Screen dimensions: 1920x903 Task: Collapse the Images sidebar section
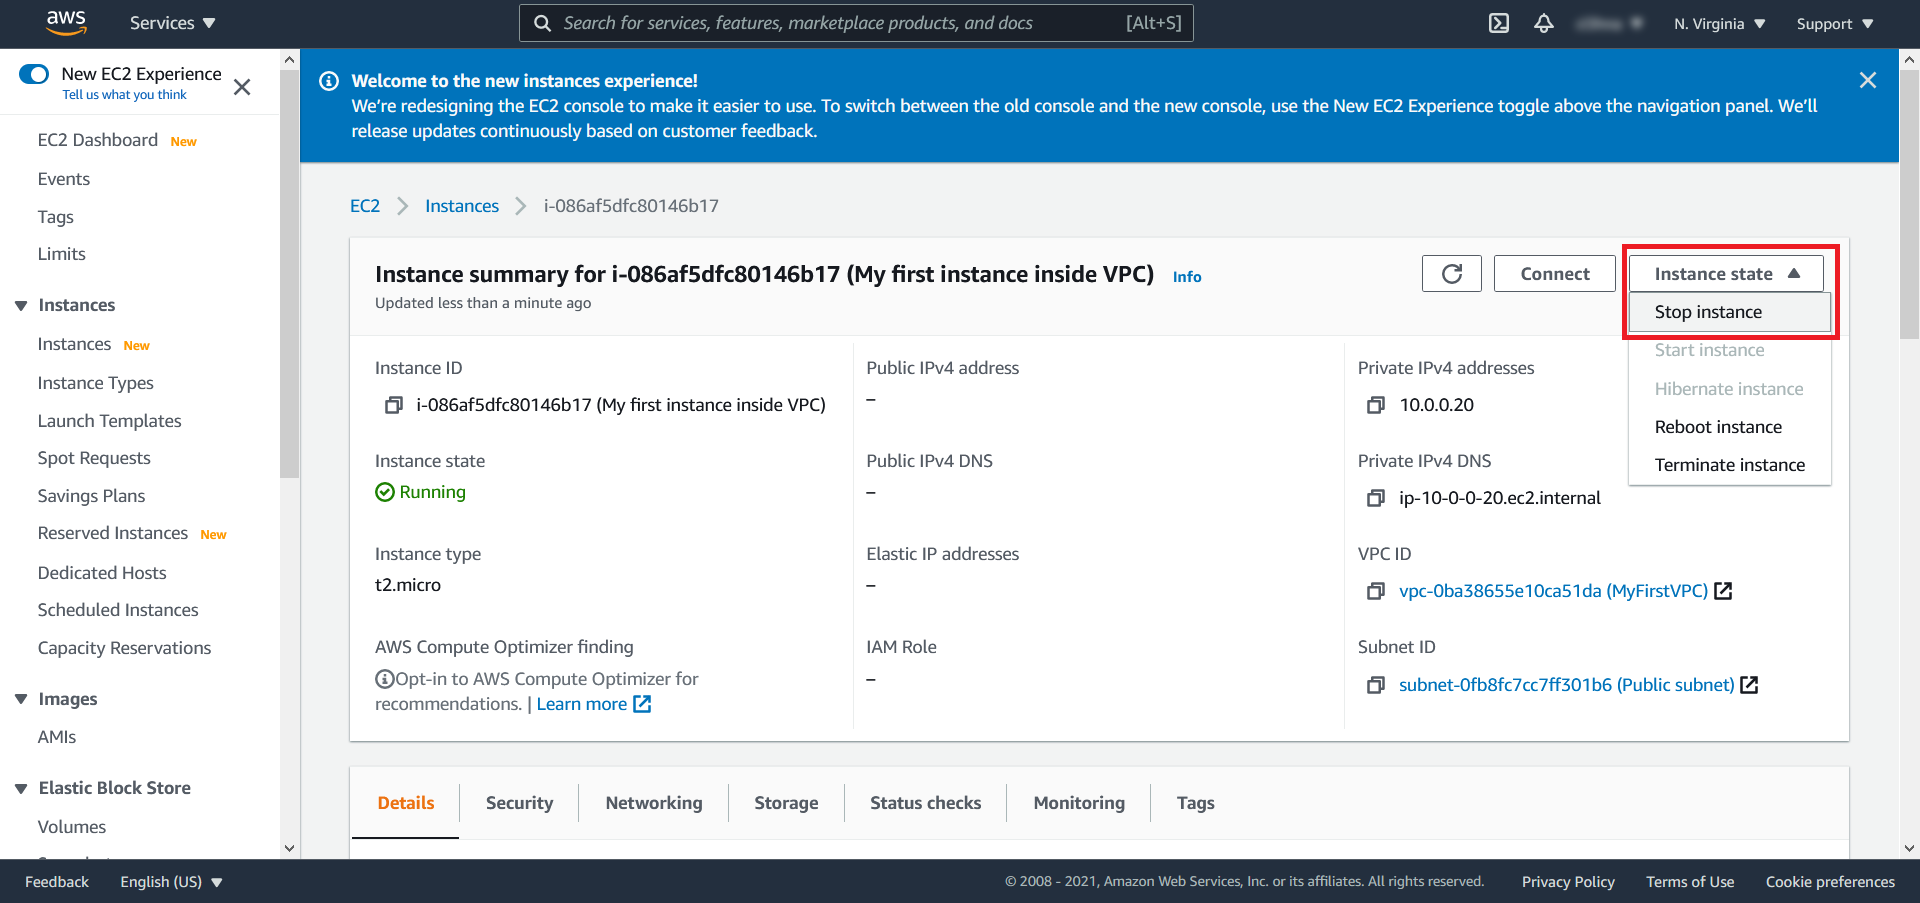point(21,699)
